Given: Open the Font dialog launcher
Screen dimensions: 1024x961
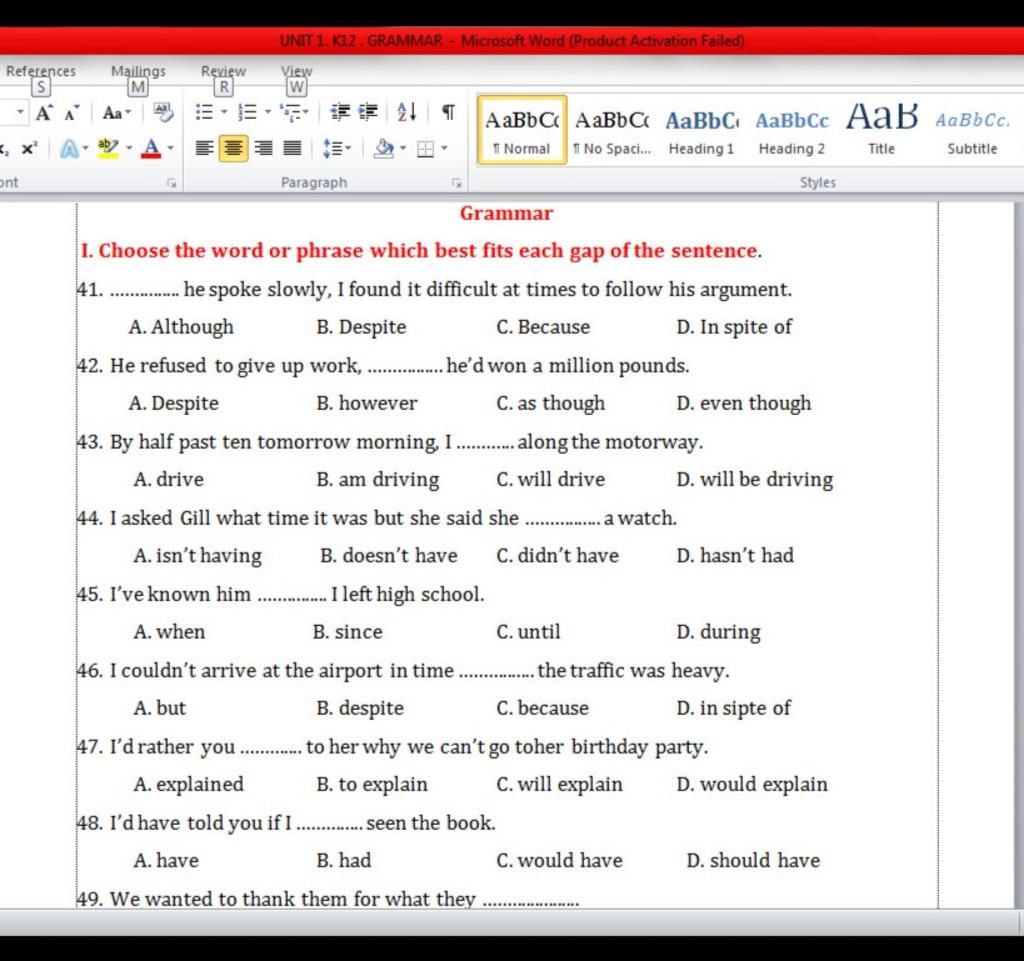Looking at the screenshot, I should coord(172,183).
